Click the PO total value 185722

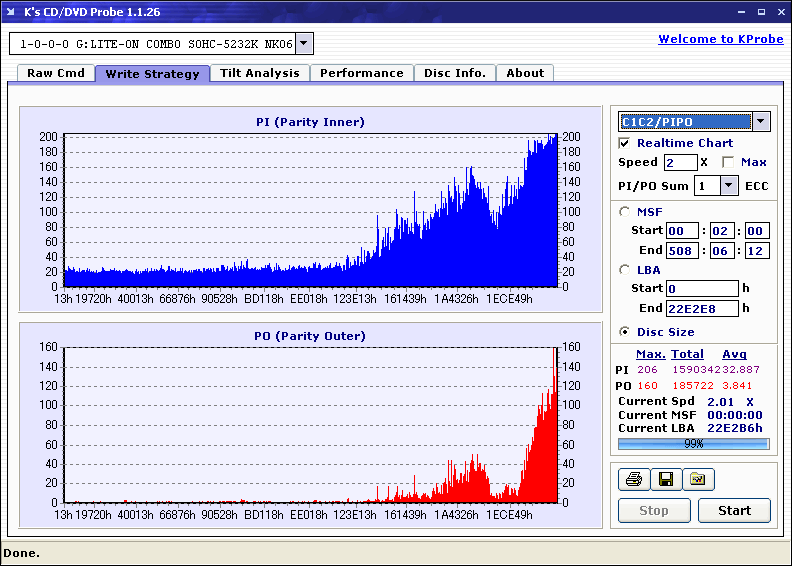coord(692,386)
